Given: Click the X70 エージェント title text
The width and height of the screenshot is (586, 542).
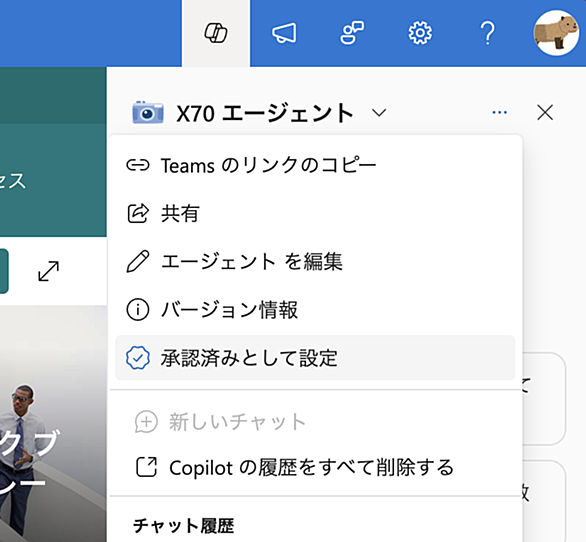Looking at the screenshot, I should pos(265,113).
